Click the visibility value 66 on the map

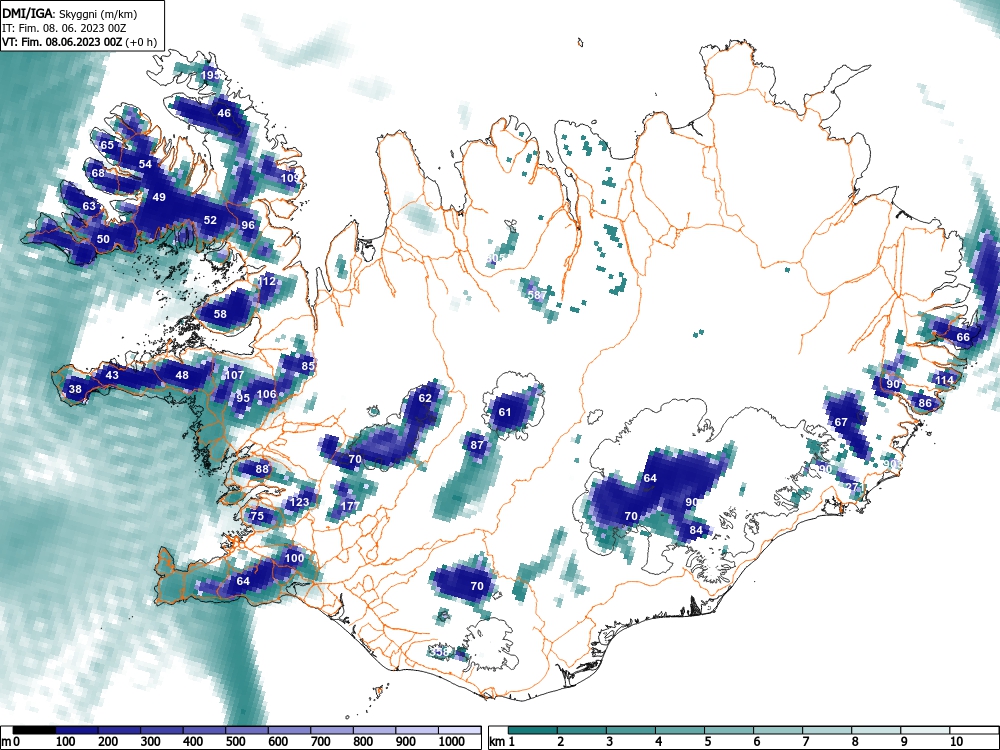(x=963, y=337)
